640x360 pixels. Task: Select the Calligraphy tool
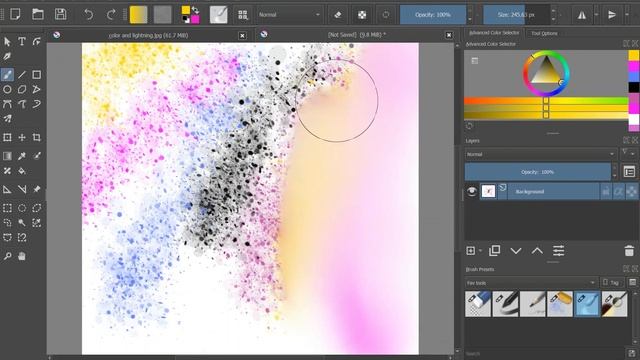[x=7, y=56]
